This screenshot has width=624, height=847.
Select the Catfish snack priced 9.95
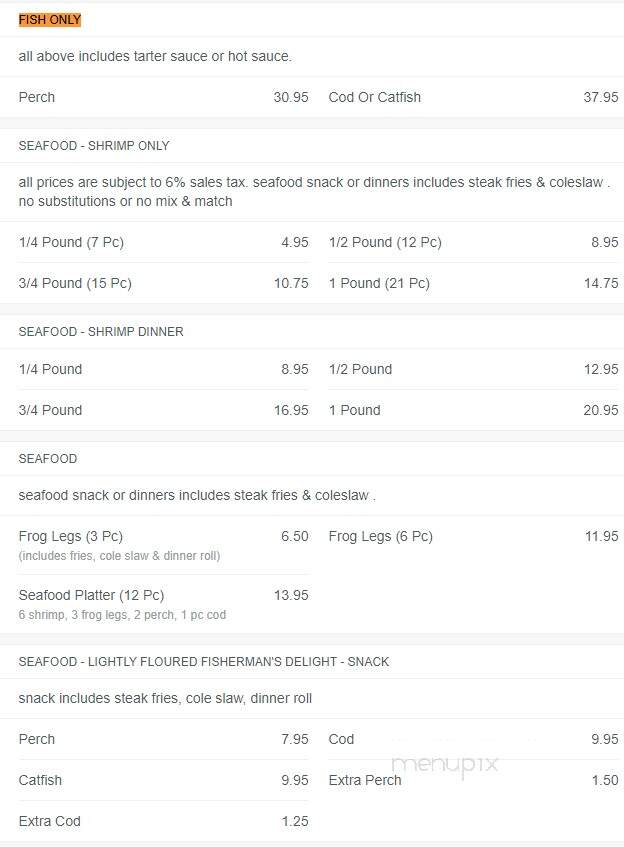163,781
